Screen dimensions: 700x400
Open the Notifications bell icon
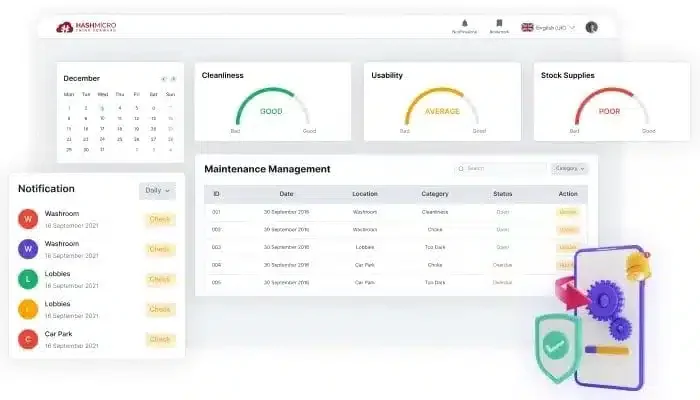465,23
